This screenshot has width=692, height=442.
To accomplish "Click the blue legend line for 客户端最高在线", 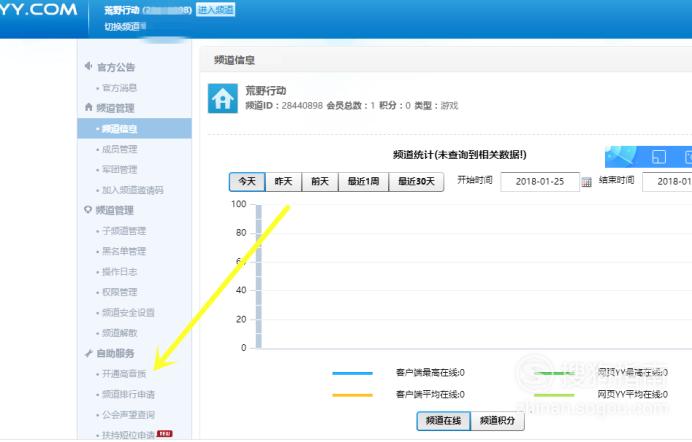I will click(352, 373).
